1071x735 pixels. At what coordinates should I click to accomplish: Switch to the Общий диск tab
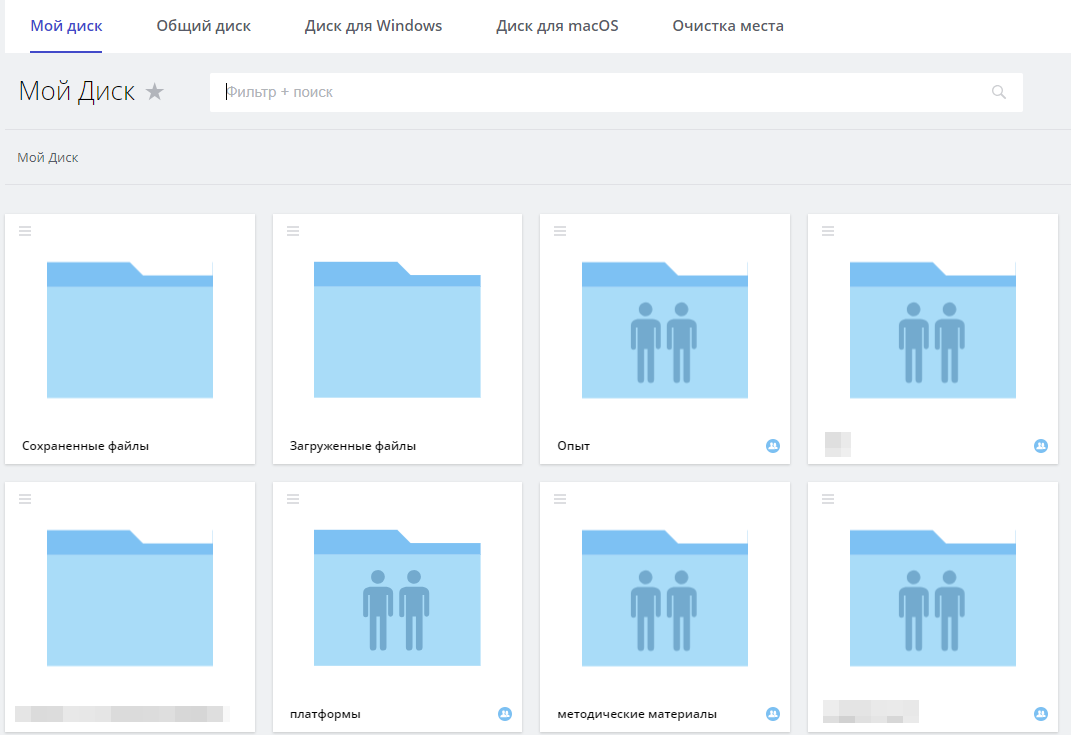(x=203, y=26)
